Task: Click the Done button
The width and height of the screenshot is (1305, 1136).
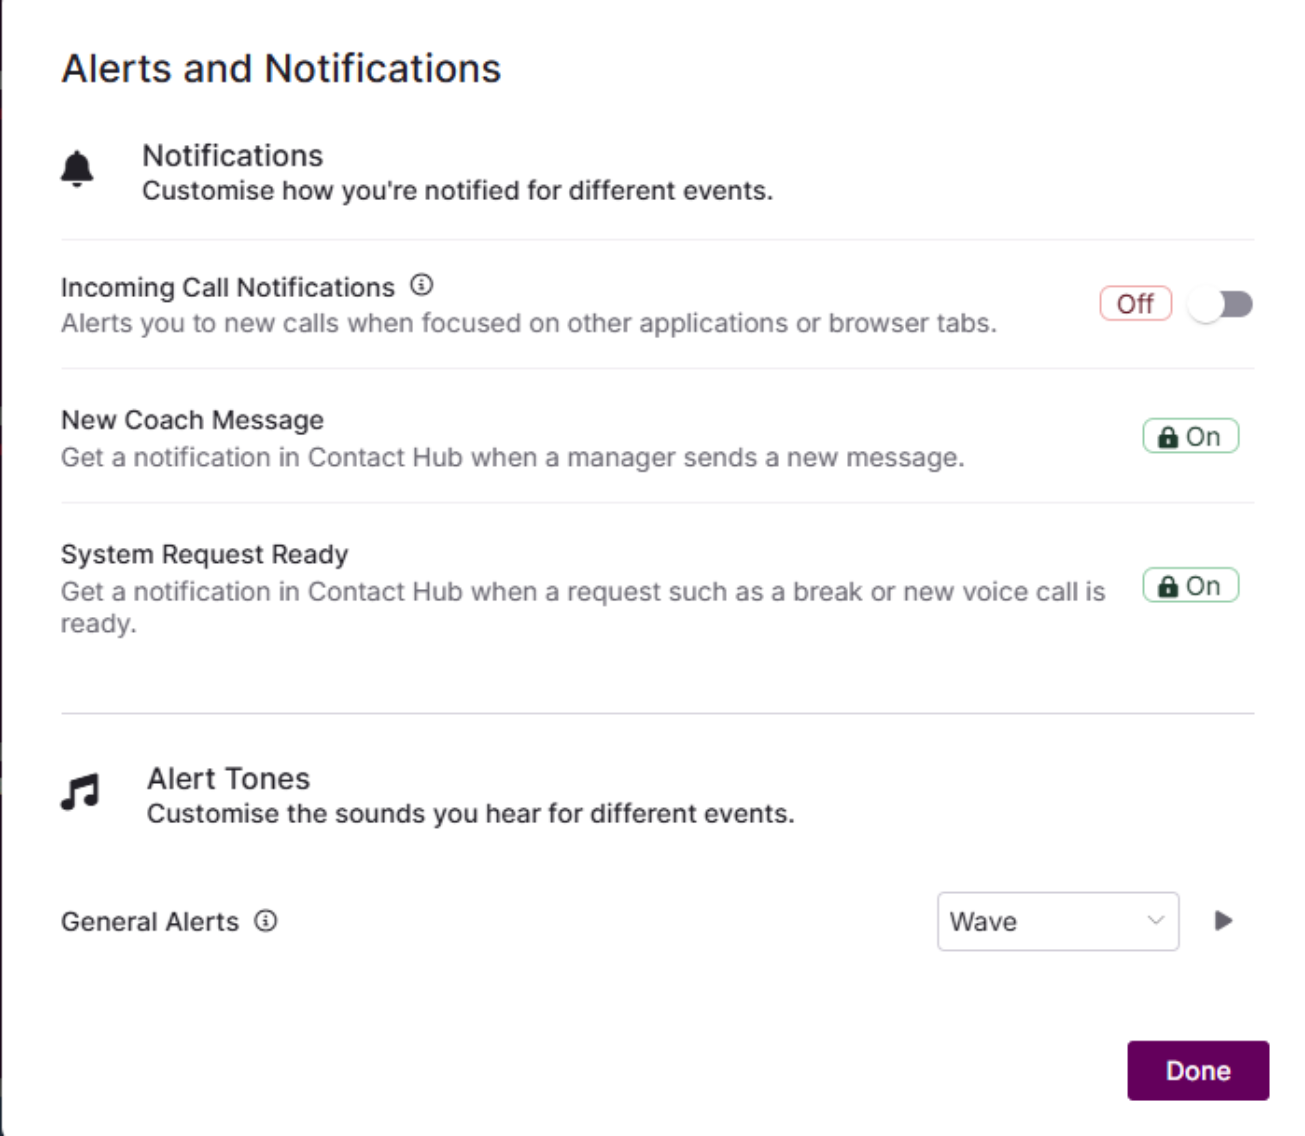Action: coord(1198,1071)
